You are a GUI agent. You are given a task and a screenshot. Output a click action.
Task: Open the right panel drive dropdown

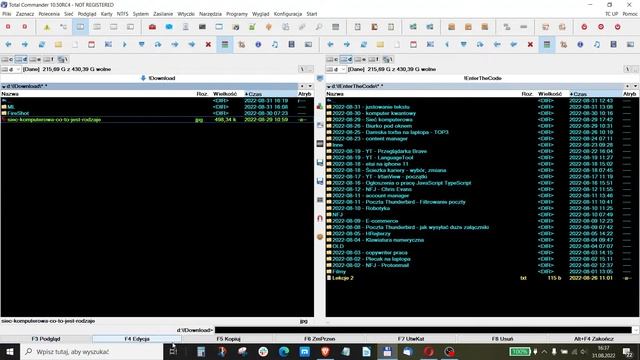tap(336, 69)
